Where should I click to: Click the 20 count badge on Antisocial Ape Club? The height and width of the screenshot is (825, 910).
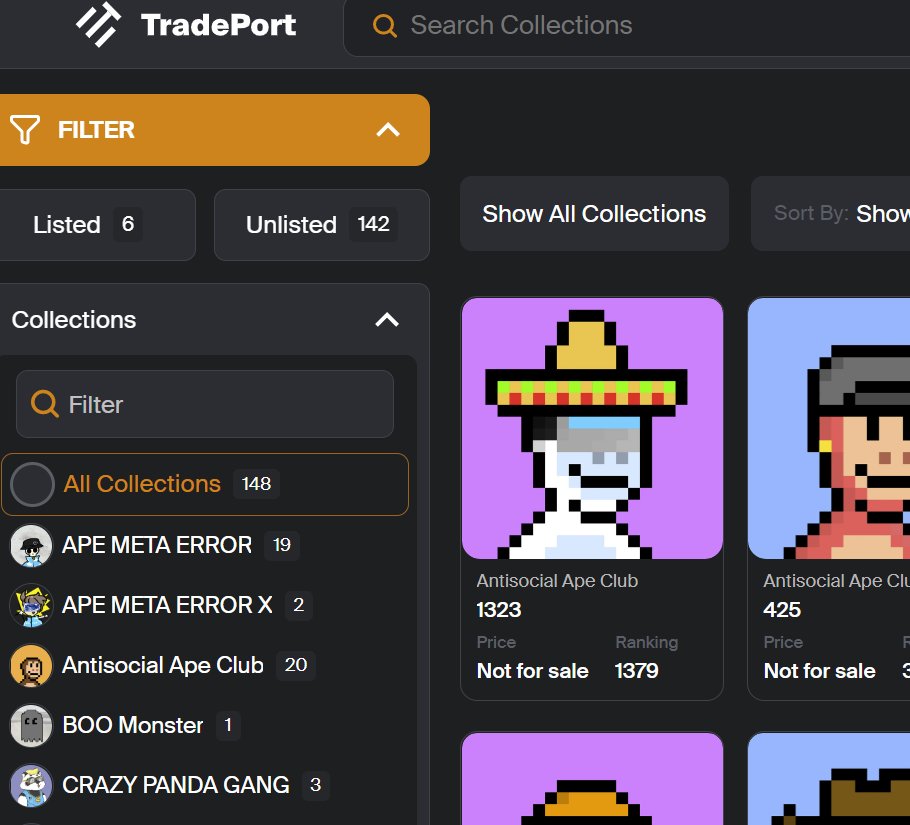[x=296, y=665]
